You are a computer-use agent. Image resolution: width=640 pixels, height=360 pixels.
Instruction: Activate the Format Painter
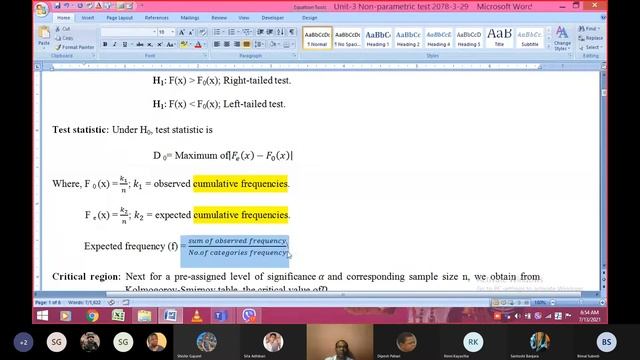(x=75, y=47)
